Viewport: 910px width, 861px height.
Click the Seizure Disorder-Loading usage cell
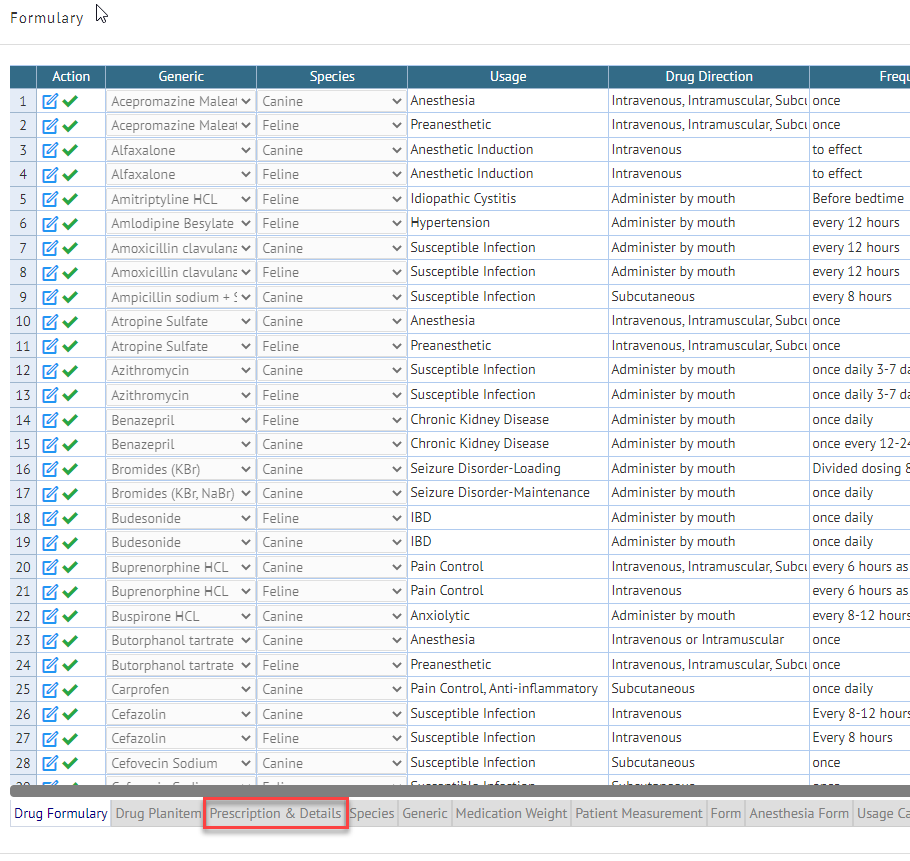pyautogui.click(x=508, y=469)
